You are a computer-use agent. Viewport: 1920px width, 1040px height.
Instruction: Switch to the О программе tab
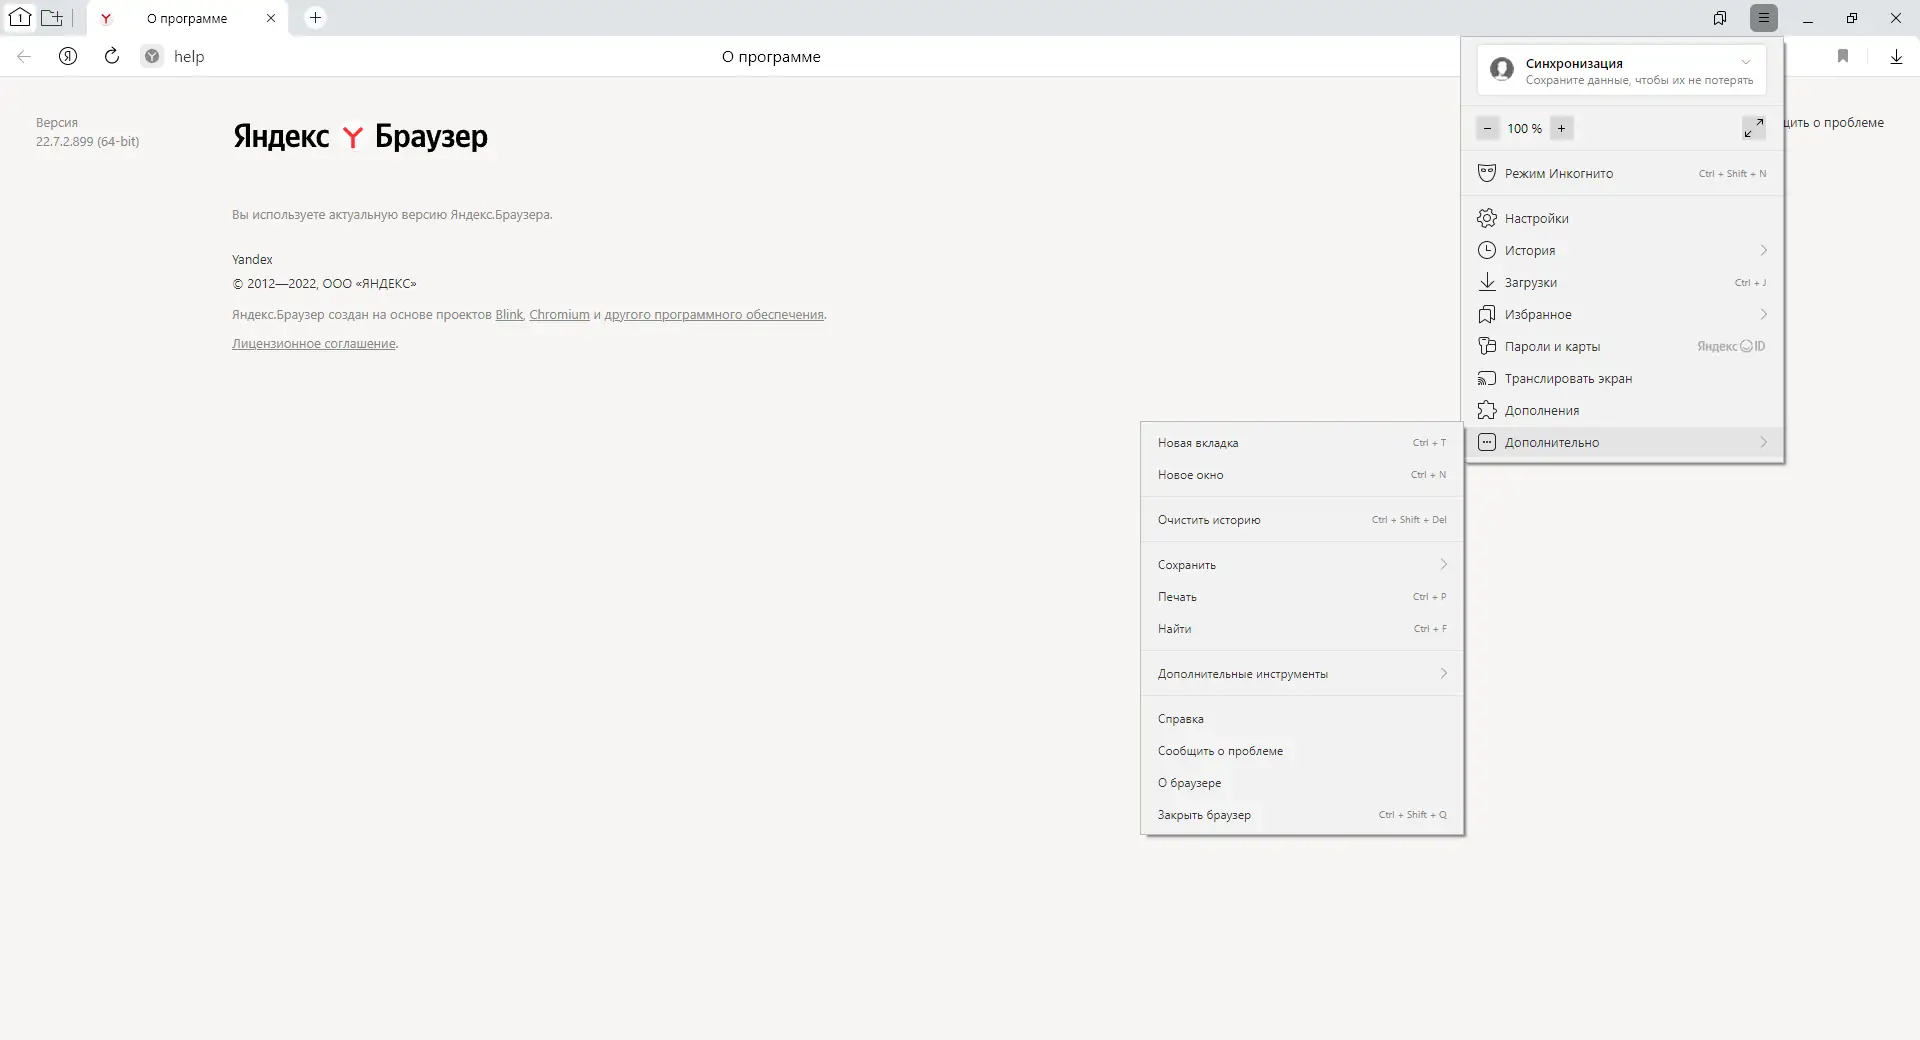(187, 18)
